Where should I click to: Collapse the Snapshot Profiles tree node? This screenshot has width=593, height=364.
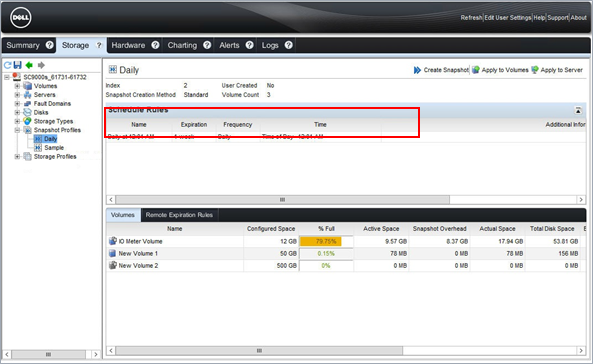pyautogui.click(x=17, y=130)
